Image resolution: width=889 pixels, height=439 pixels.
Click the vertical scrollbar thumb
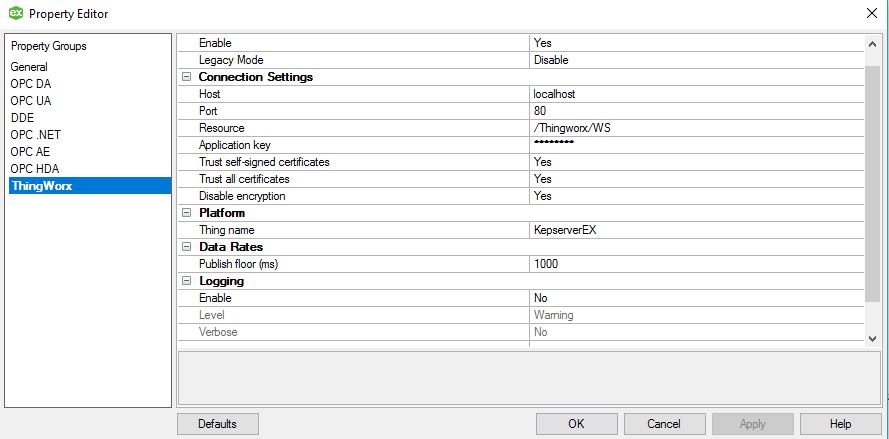(873, 184)
